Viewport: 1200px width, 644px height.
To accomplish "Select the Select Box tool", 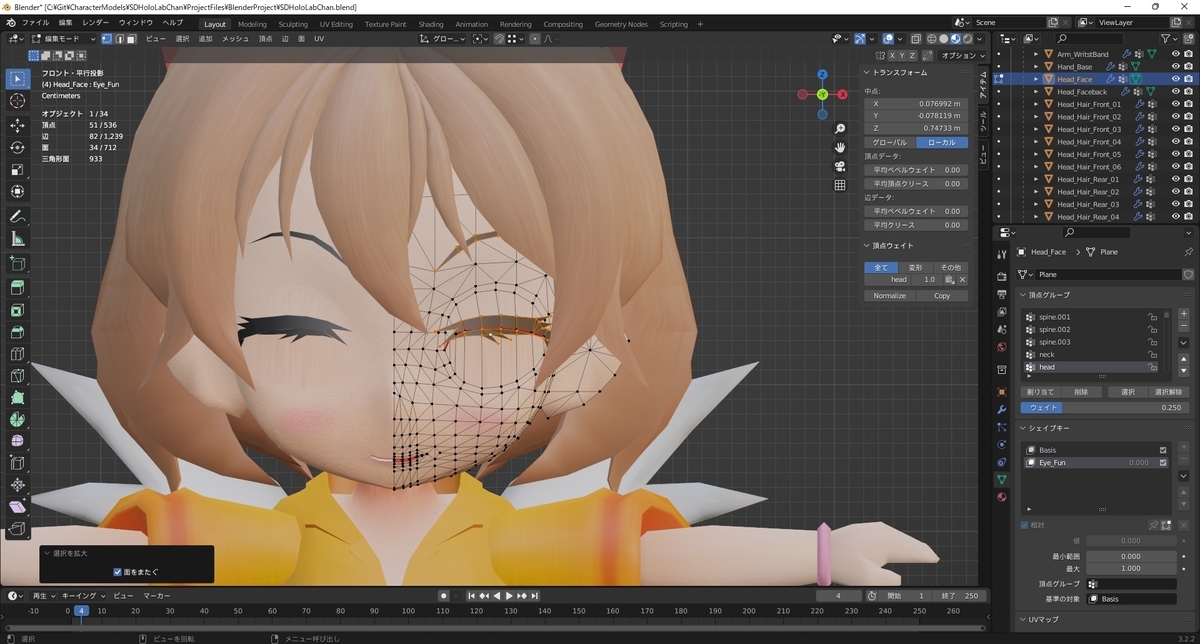I will [17, 79].
